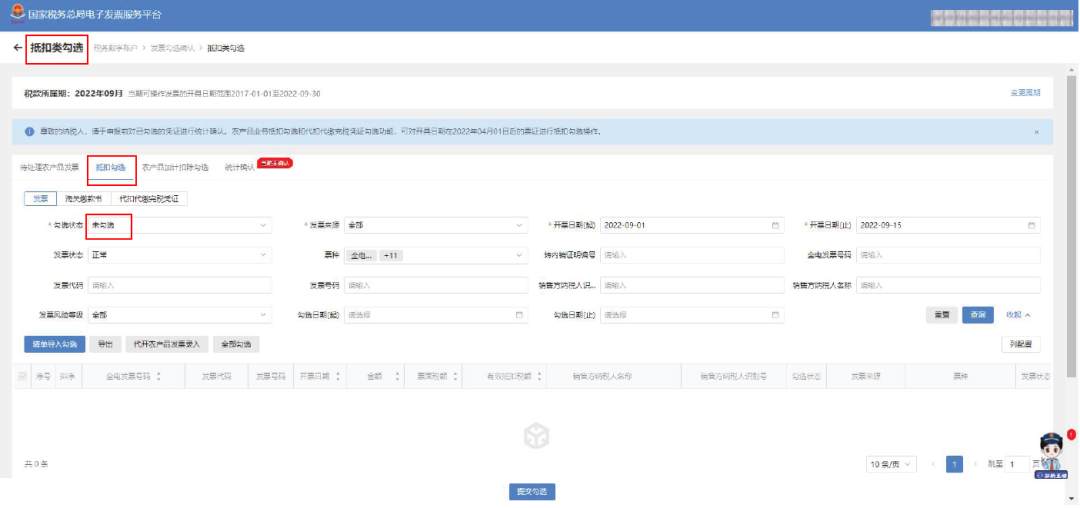Screen dimensions: 1080x508
Task: Close the blue notice banner
Action: [x=1035, y=132]
